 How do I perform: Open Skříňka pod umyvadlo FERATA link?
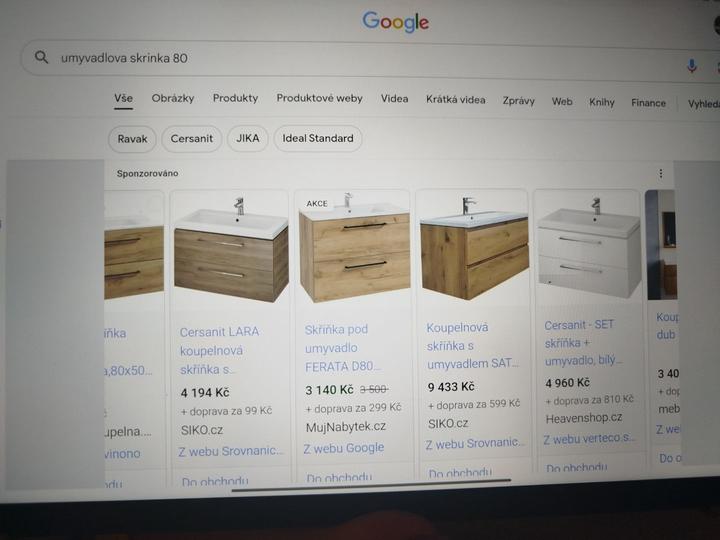(x=343, y=348)
